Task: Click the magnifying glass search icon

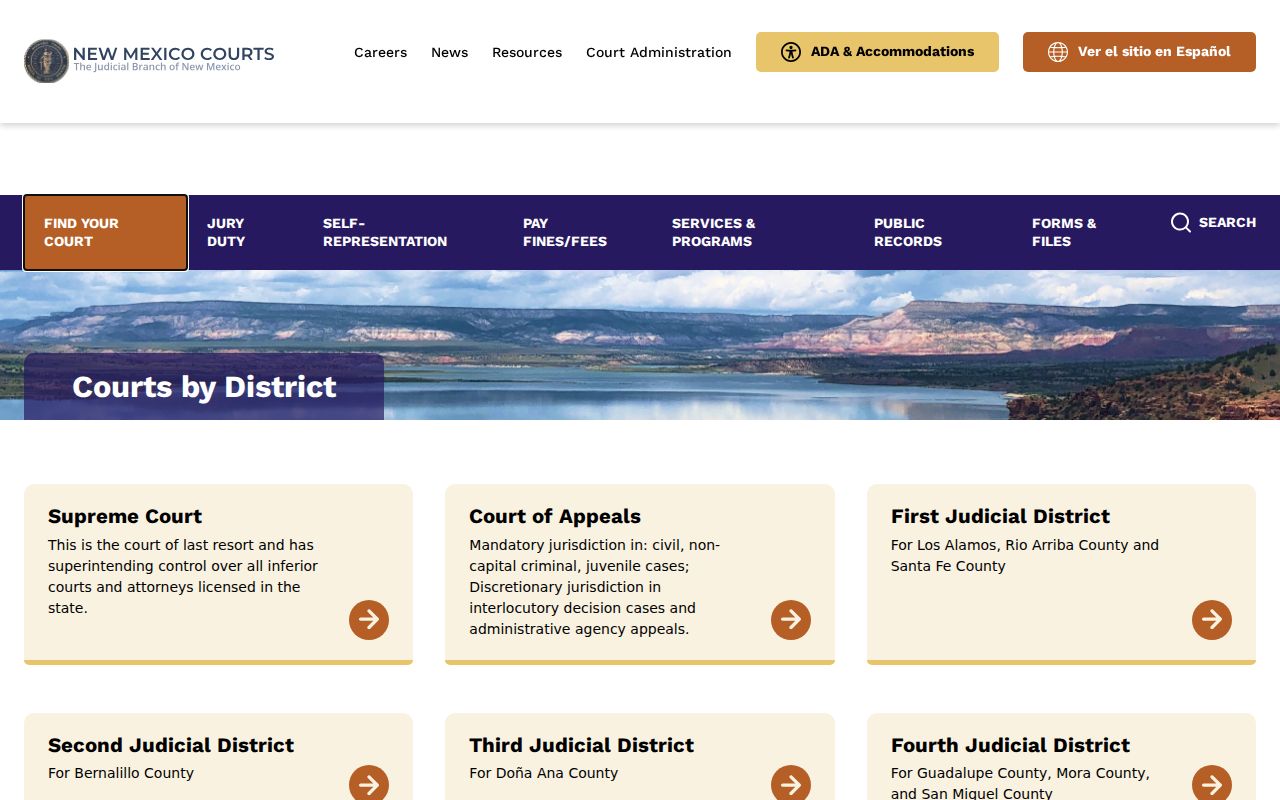Action: click(x=1181, y=222)
